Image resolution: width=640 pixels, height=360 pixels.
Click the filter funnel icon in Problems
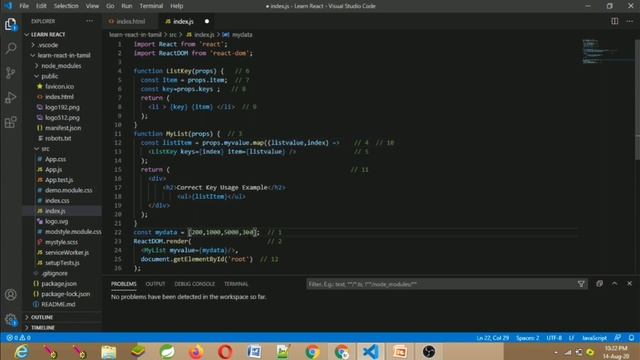(x=581, y=284)
